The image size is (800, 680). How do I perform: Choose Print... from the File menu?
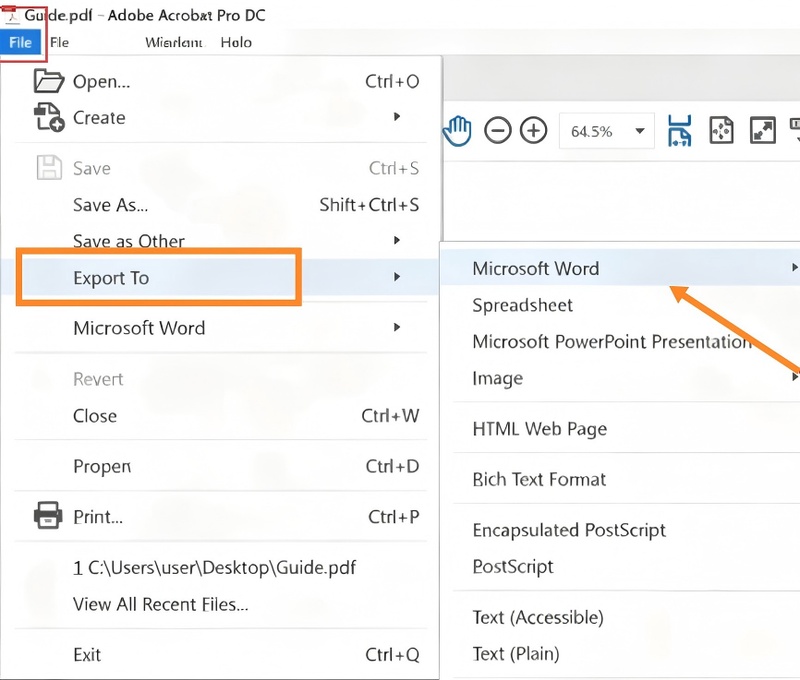[220, 517]
